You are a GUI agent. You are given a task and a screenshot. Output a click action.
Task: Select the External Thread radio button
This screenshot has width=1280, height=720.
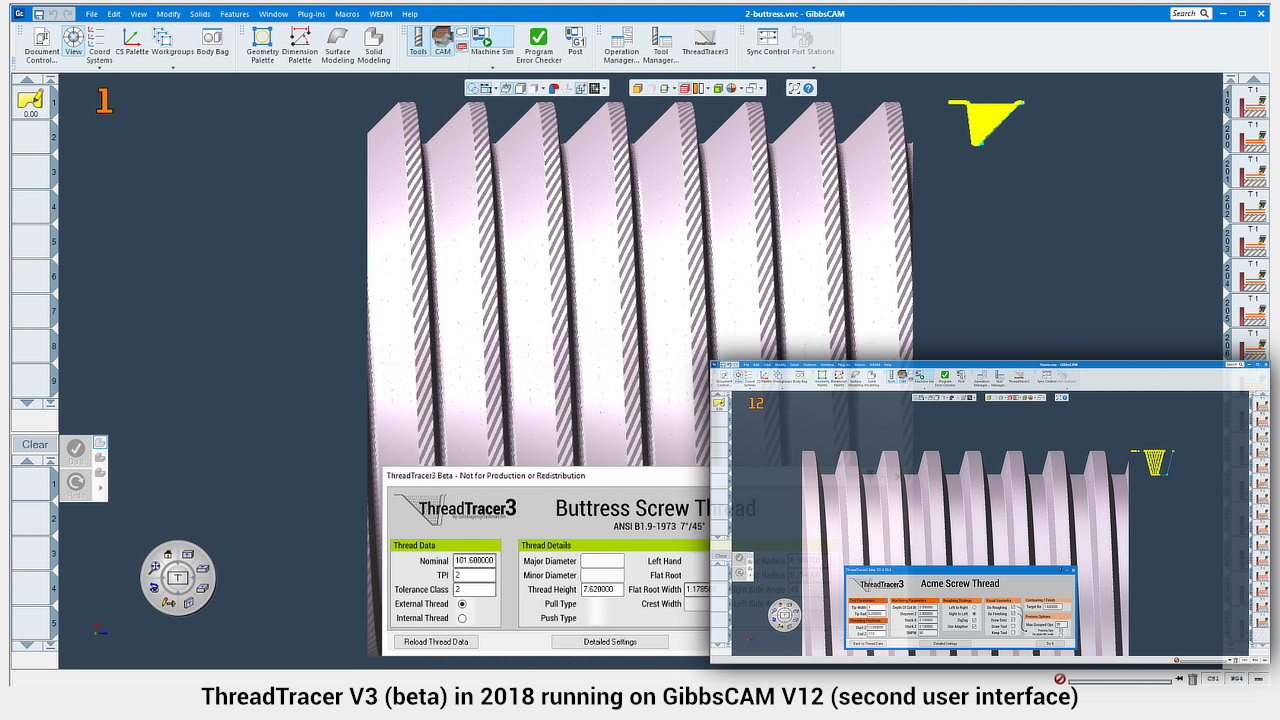point(462,604)
